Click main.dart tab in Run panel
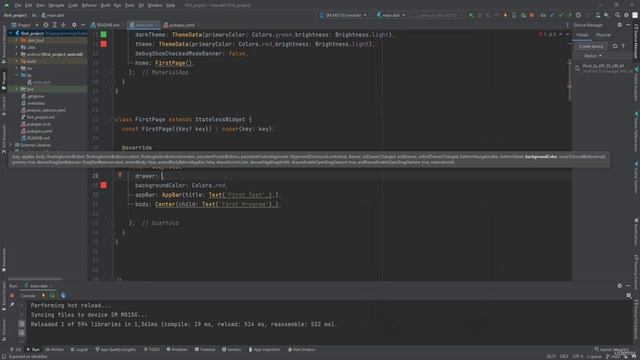640x360 pixels. point(37,286)
